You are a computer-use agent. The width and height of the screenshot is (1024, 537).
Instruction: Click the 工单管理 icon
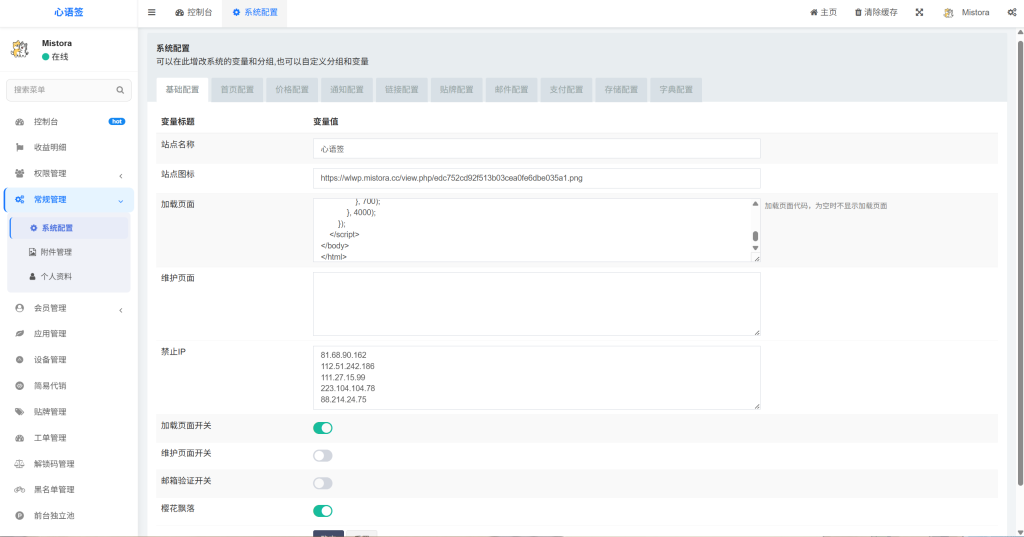pos(20,438)
